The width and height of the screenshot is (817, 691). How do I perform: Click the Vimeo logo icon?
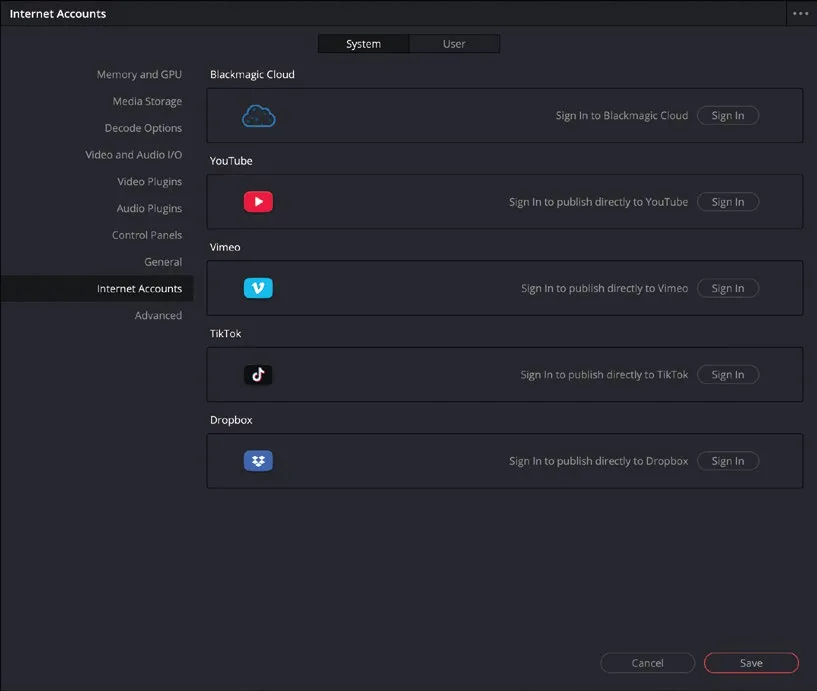[258, 288]
